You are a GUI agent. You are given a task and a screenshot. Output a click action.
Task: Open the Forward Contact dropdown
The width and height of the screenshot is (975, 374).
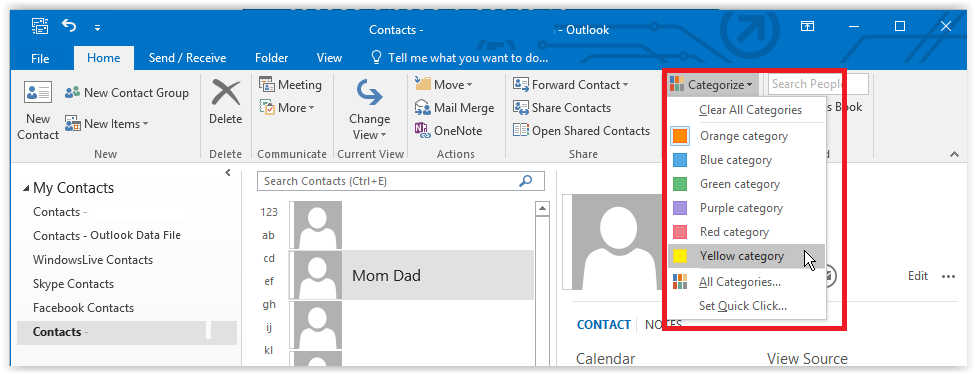(571, 85)
